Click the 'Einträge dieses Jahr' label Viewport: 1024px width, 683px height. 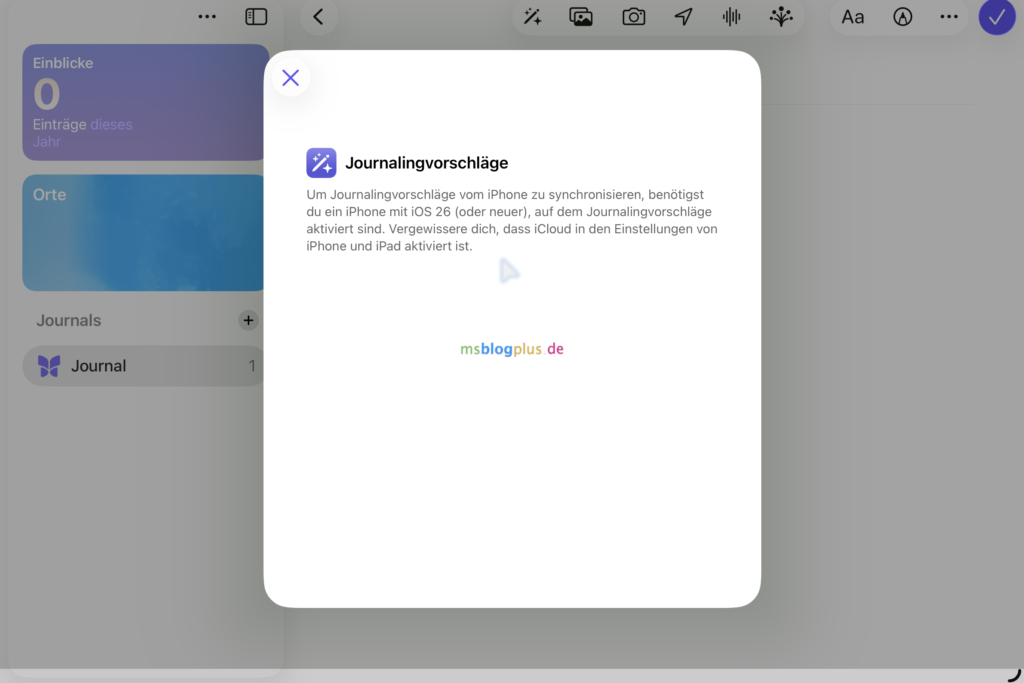(x=82, y=133)
